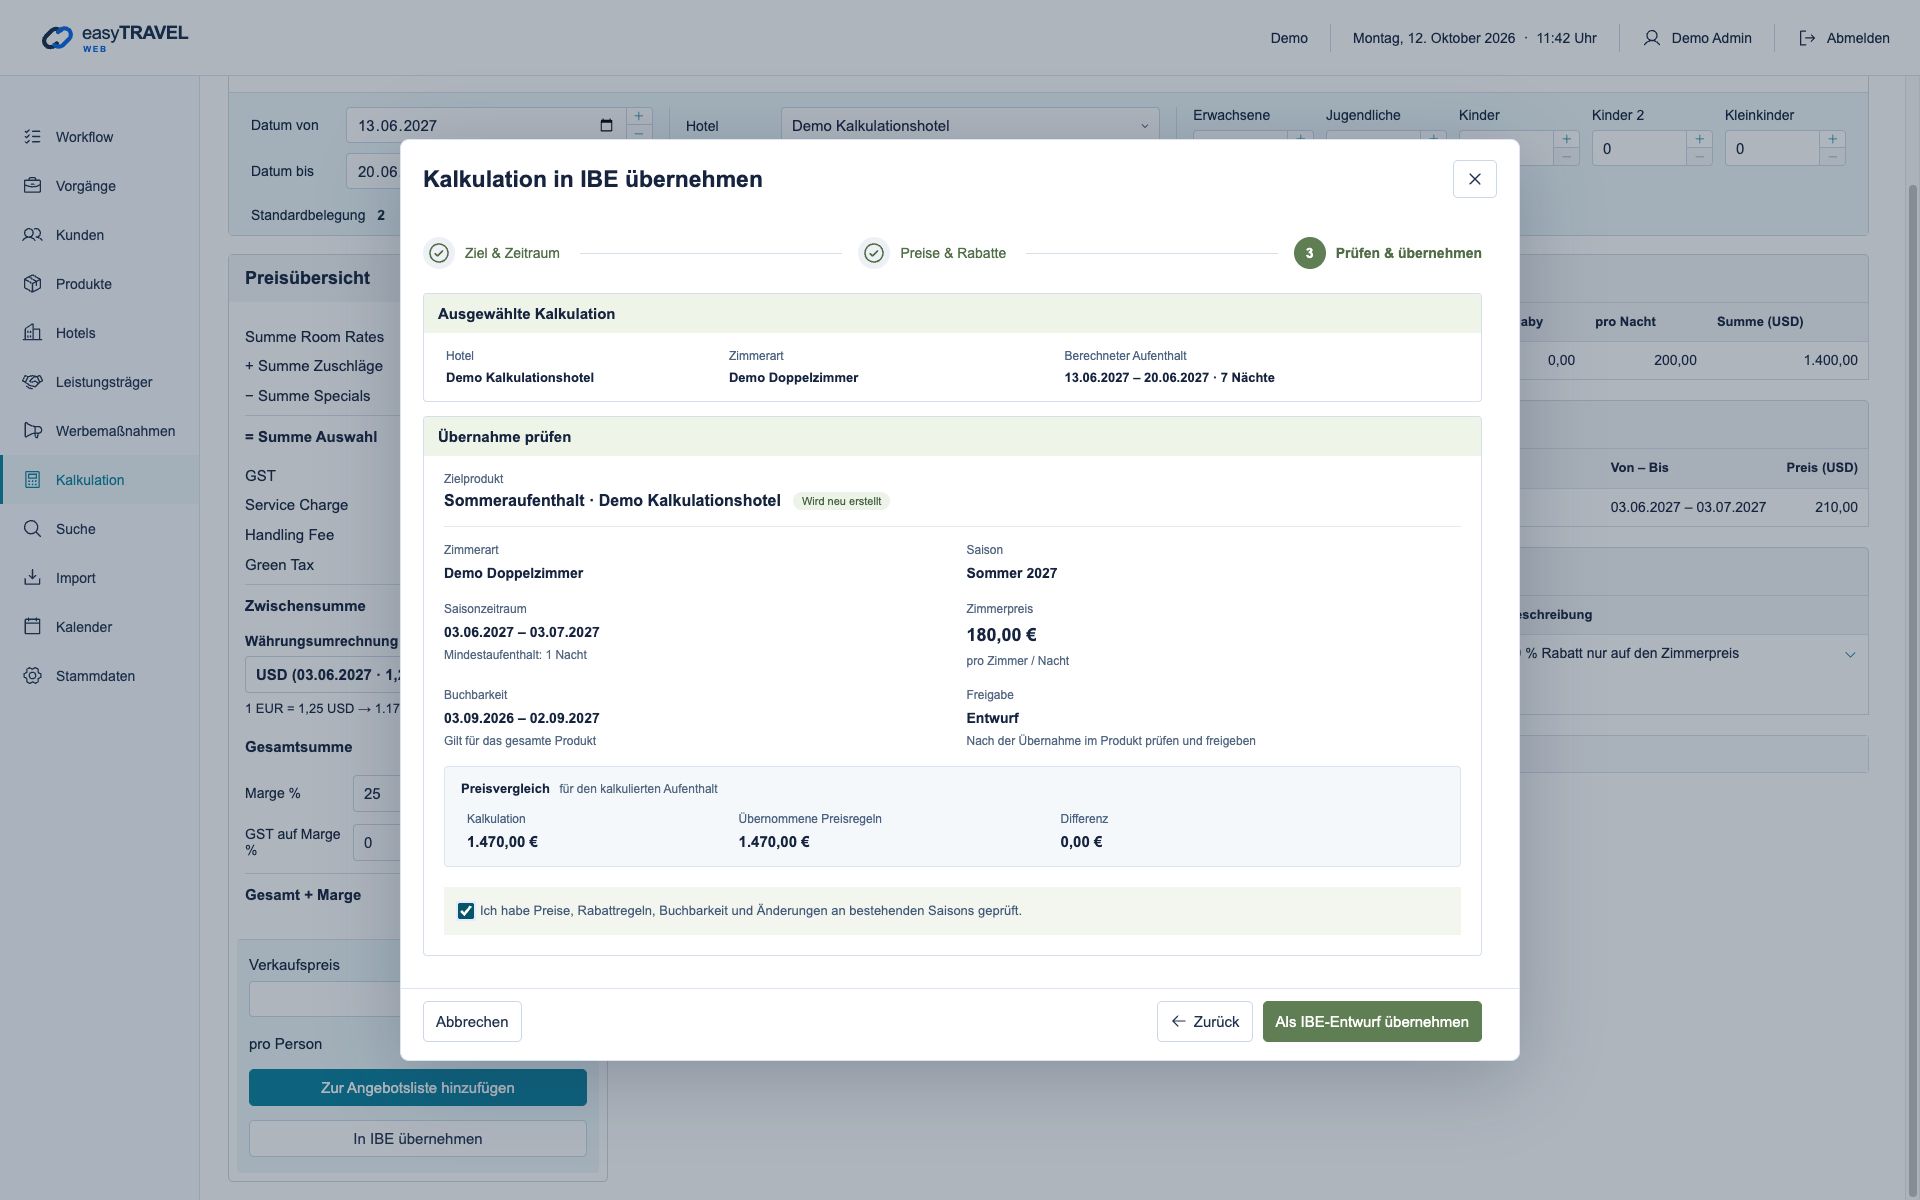Click In IBE übernehmen button

[418, 1138]
